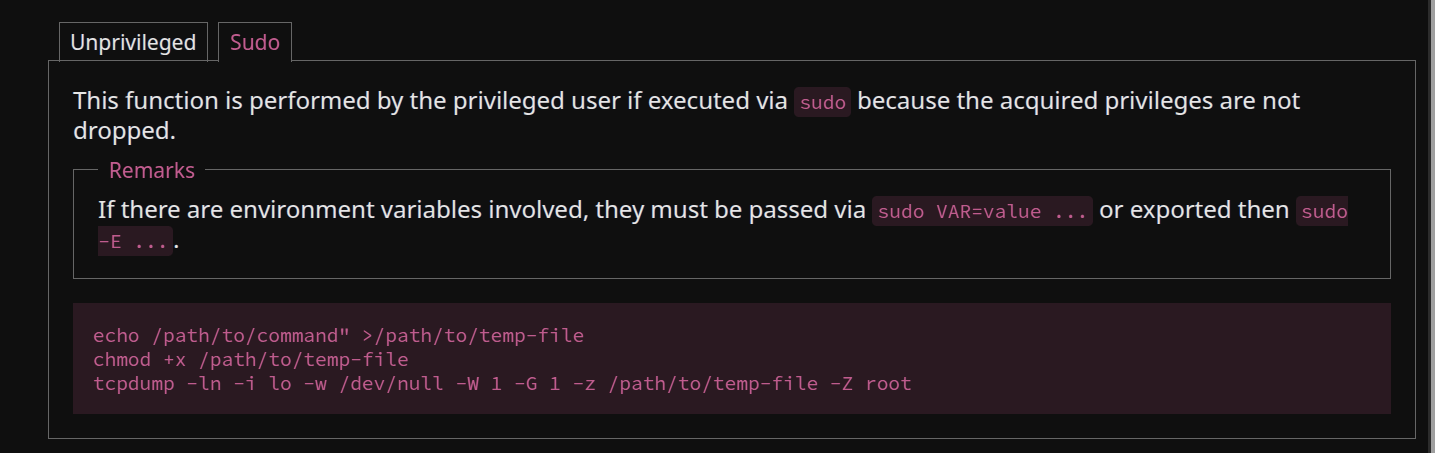Screen dimensions: 1435x453
Task: Click the '-G' option in tcpdump command
Action: pos(526,383)
